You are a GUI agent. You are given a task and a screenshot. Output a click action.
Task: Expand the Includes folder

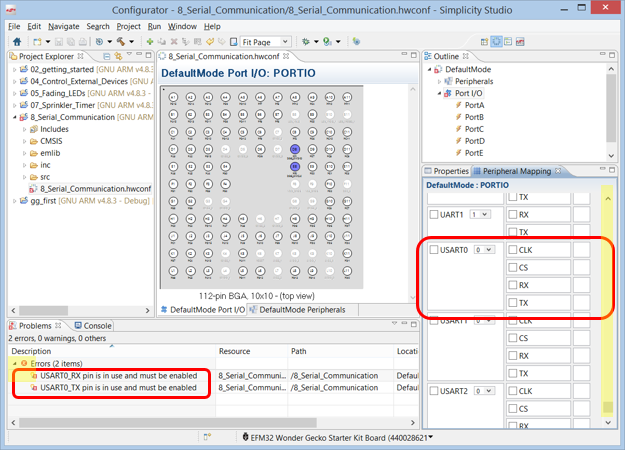coord(24,129)
